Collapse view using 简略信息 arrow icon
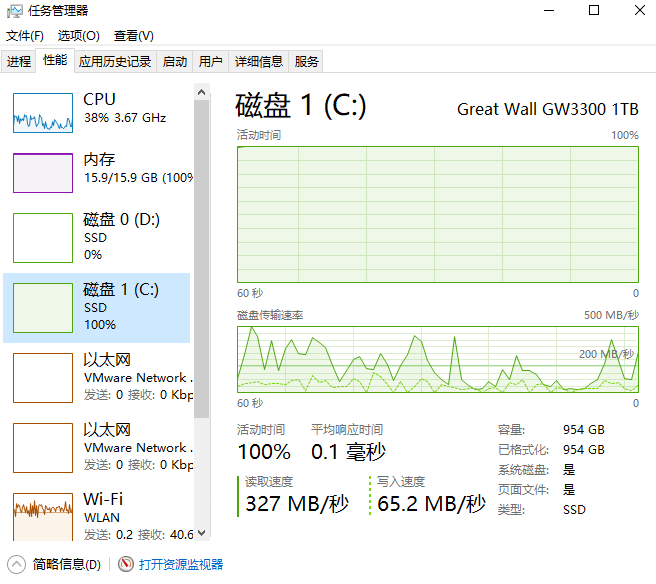The image size is (656, 584). pos(17,565)
